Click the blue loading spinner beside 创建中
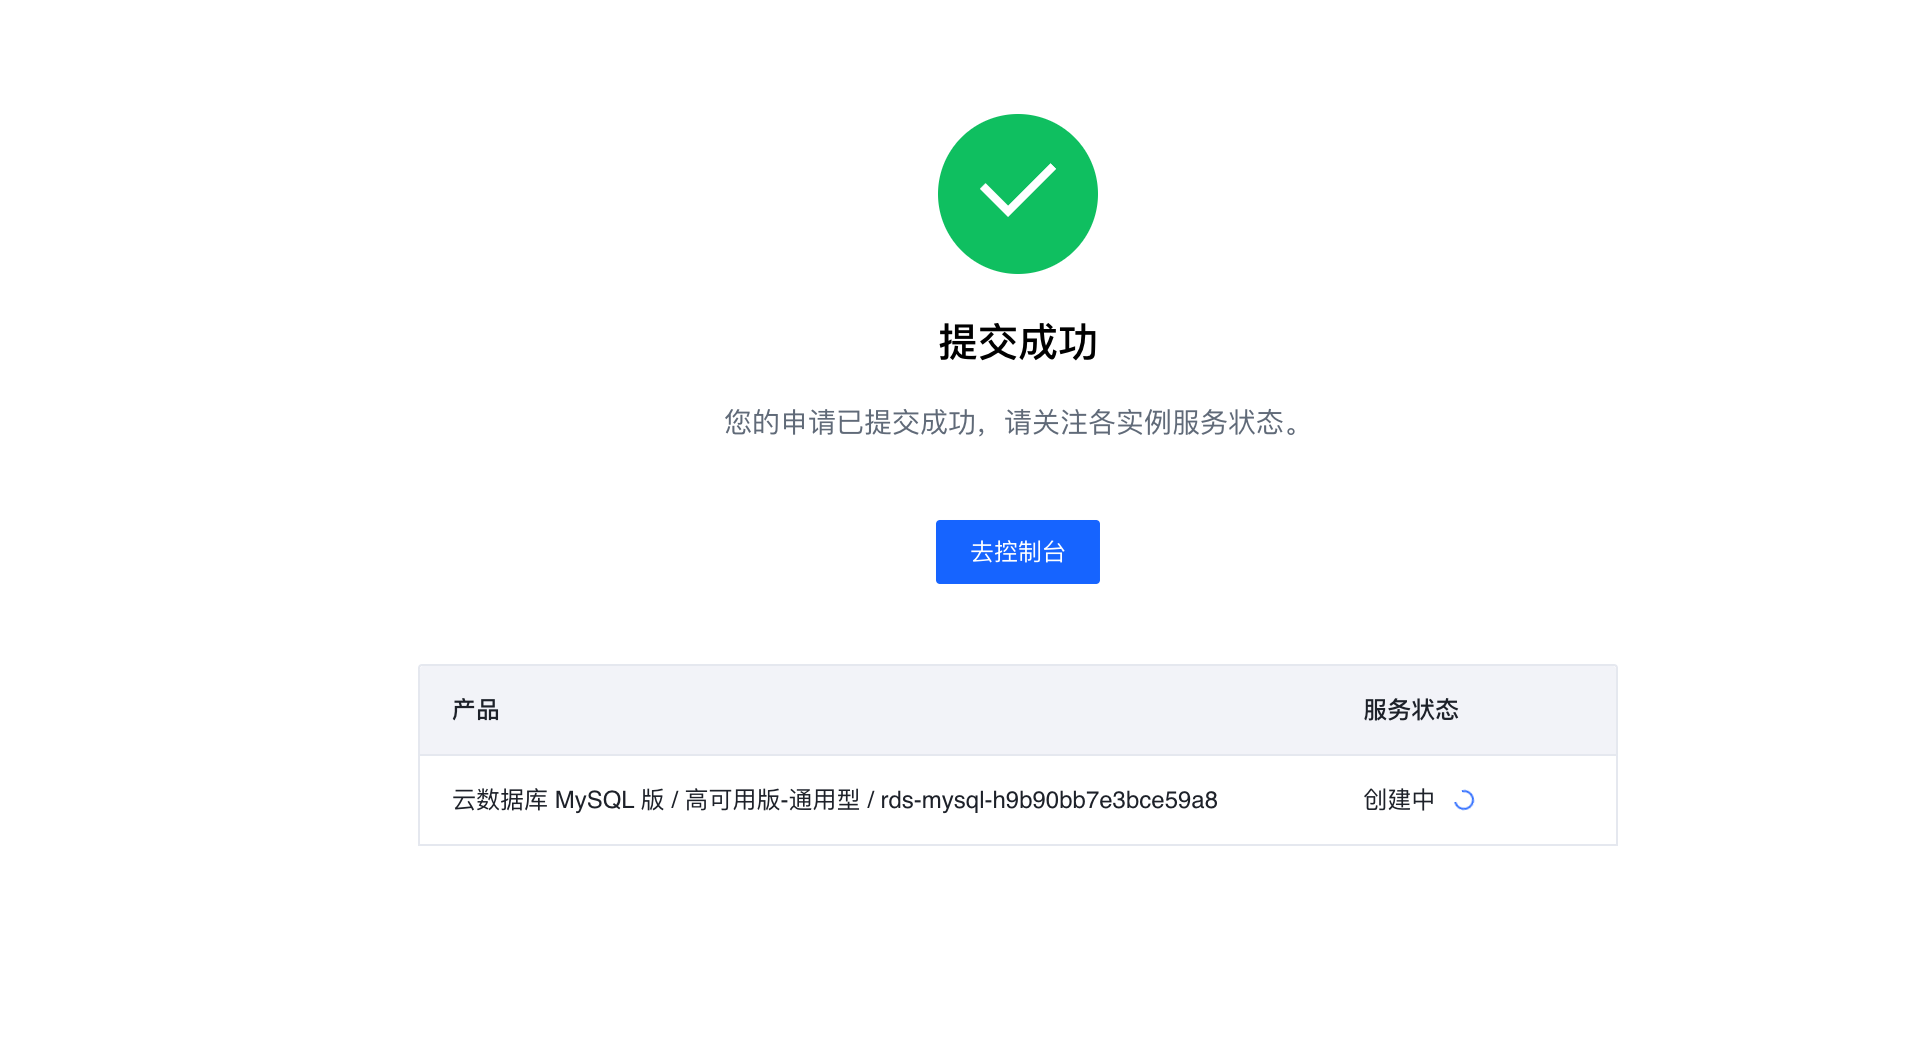Image resolution: width=1926 pixels, height=1054 pixels. 1464,800
